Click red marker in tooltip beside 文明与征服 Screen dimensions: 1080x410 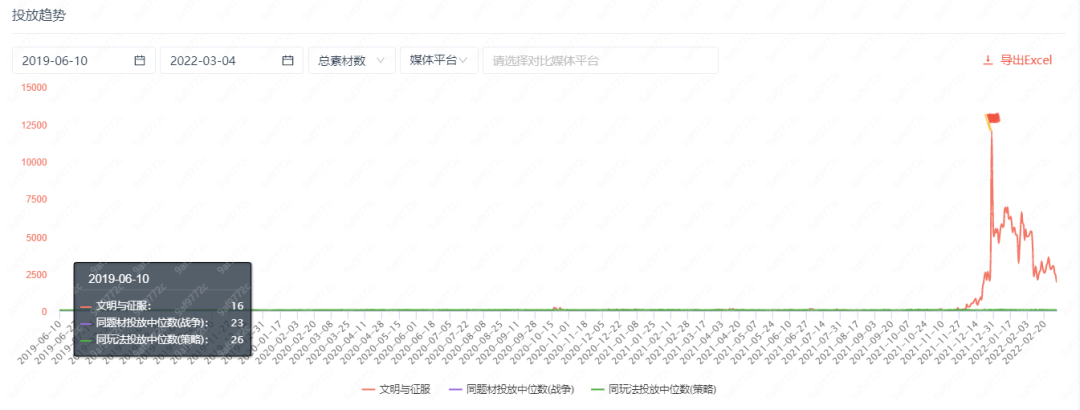85,306
